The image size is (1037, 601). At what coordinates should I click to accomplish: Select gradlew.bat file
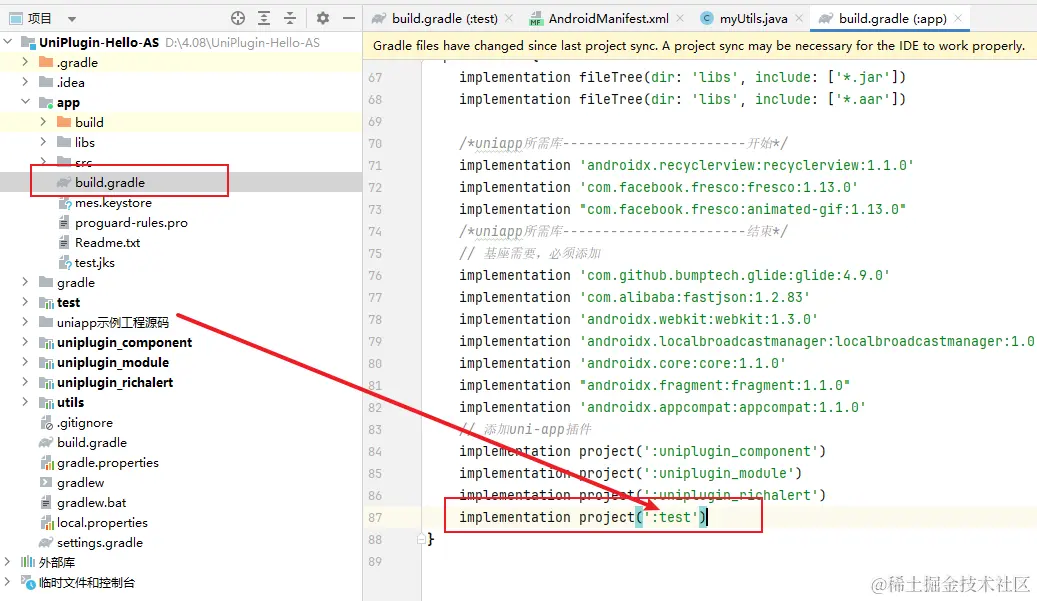point(91,502)
